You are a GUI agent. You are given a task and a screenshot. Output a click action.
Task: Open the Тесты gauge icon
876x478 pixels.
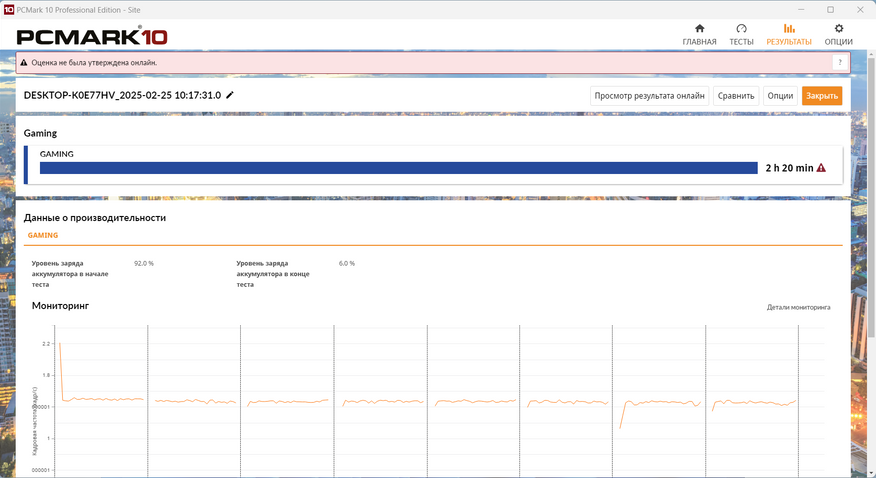pyautogui.click(x=741, y=29)
